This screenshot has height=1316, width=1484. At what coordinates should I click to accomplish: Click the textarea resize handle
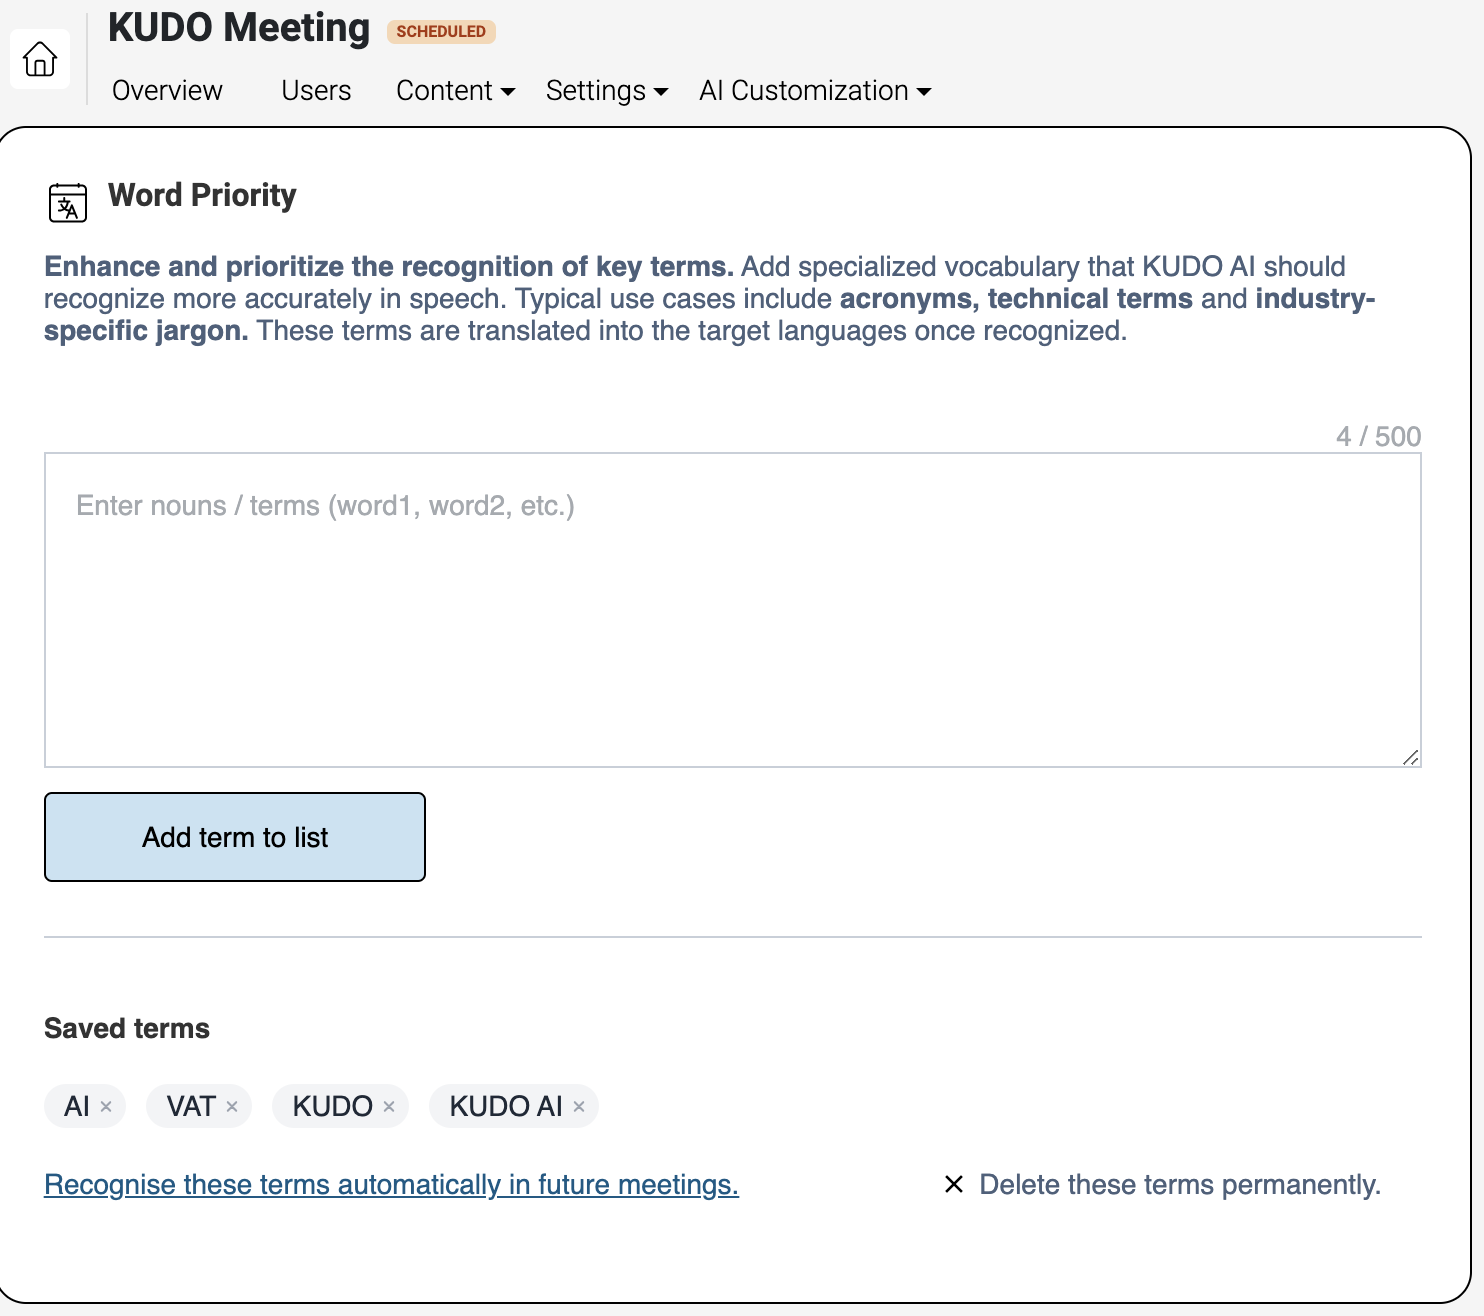[1410, 757]
